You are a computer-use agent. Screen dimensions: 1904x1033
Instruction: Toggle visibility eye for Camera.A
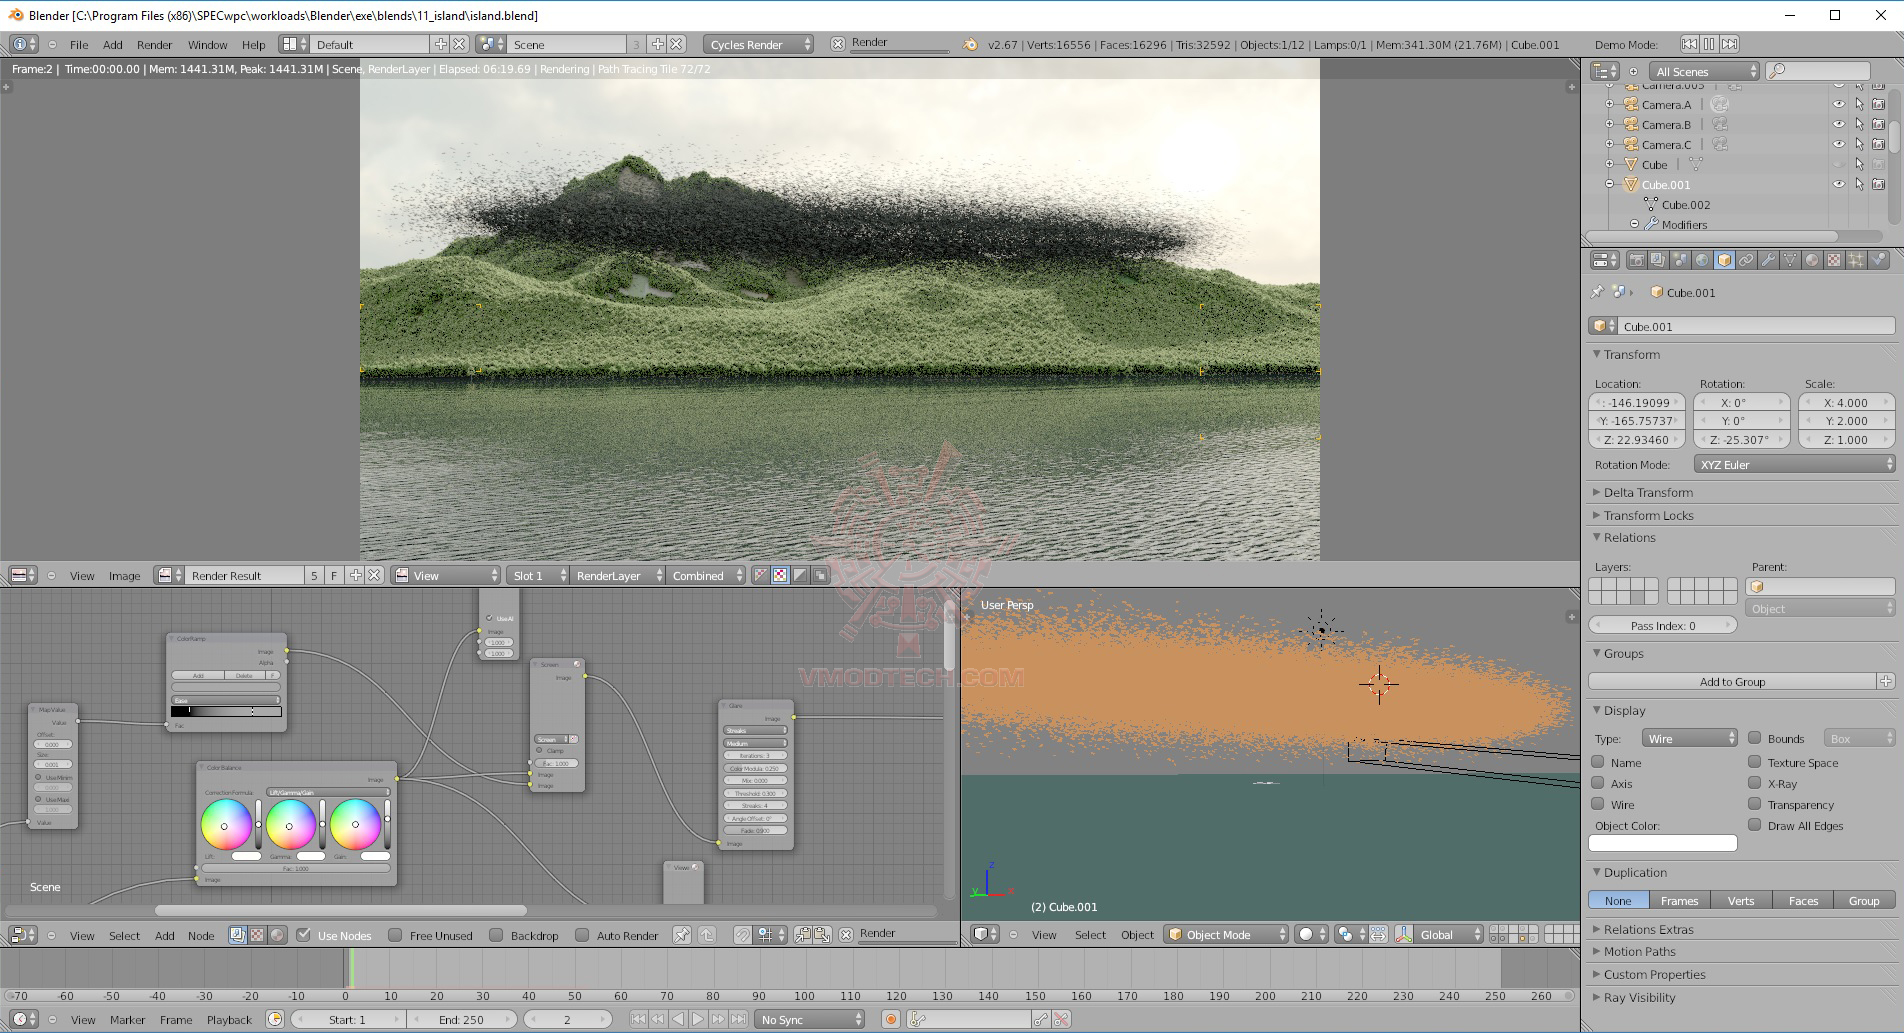(x=1838, y=104)
